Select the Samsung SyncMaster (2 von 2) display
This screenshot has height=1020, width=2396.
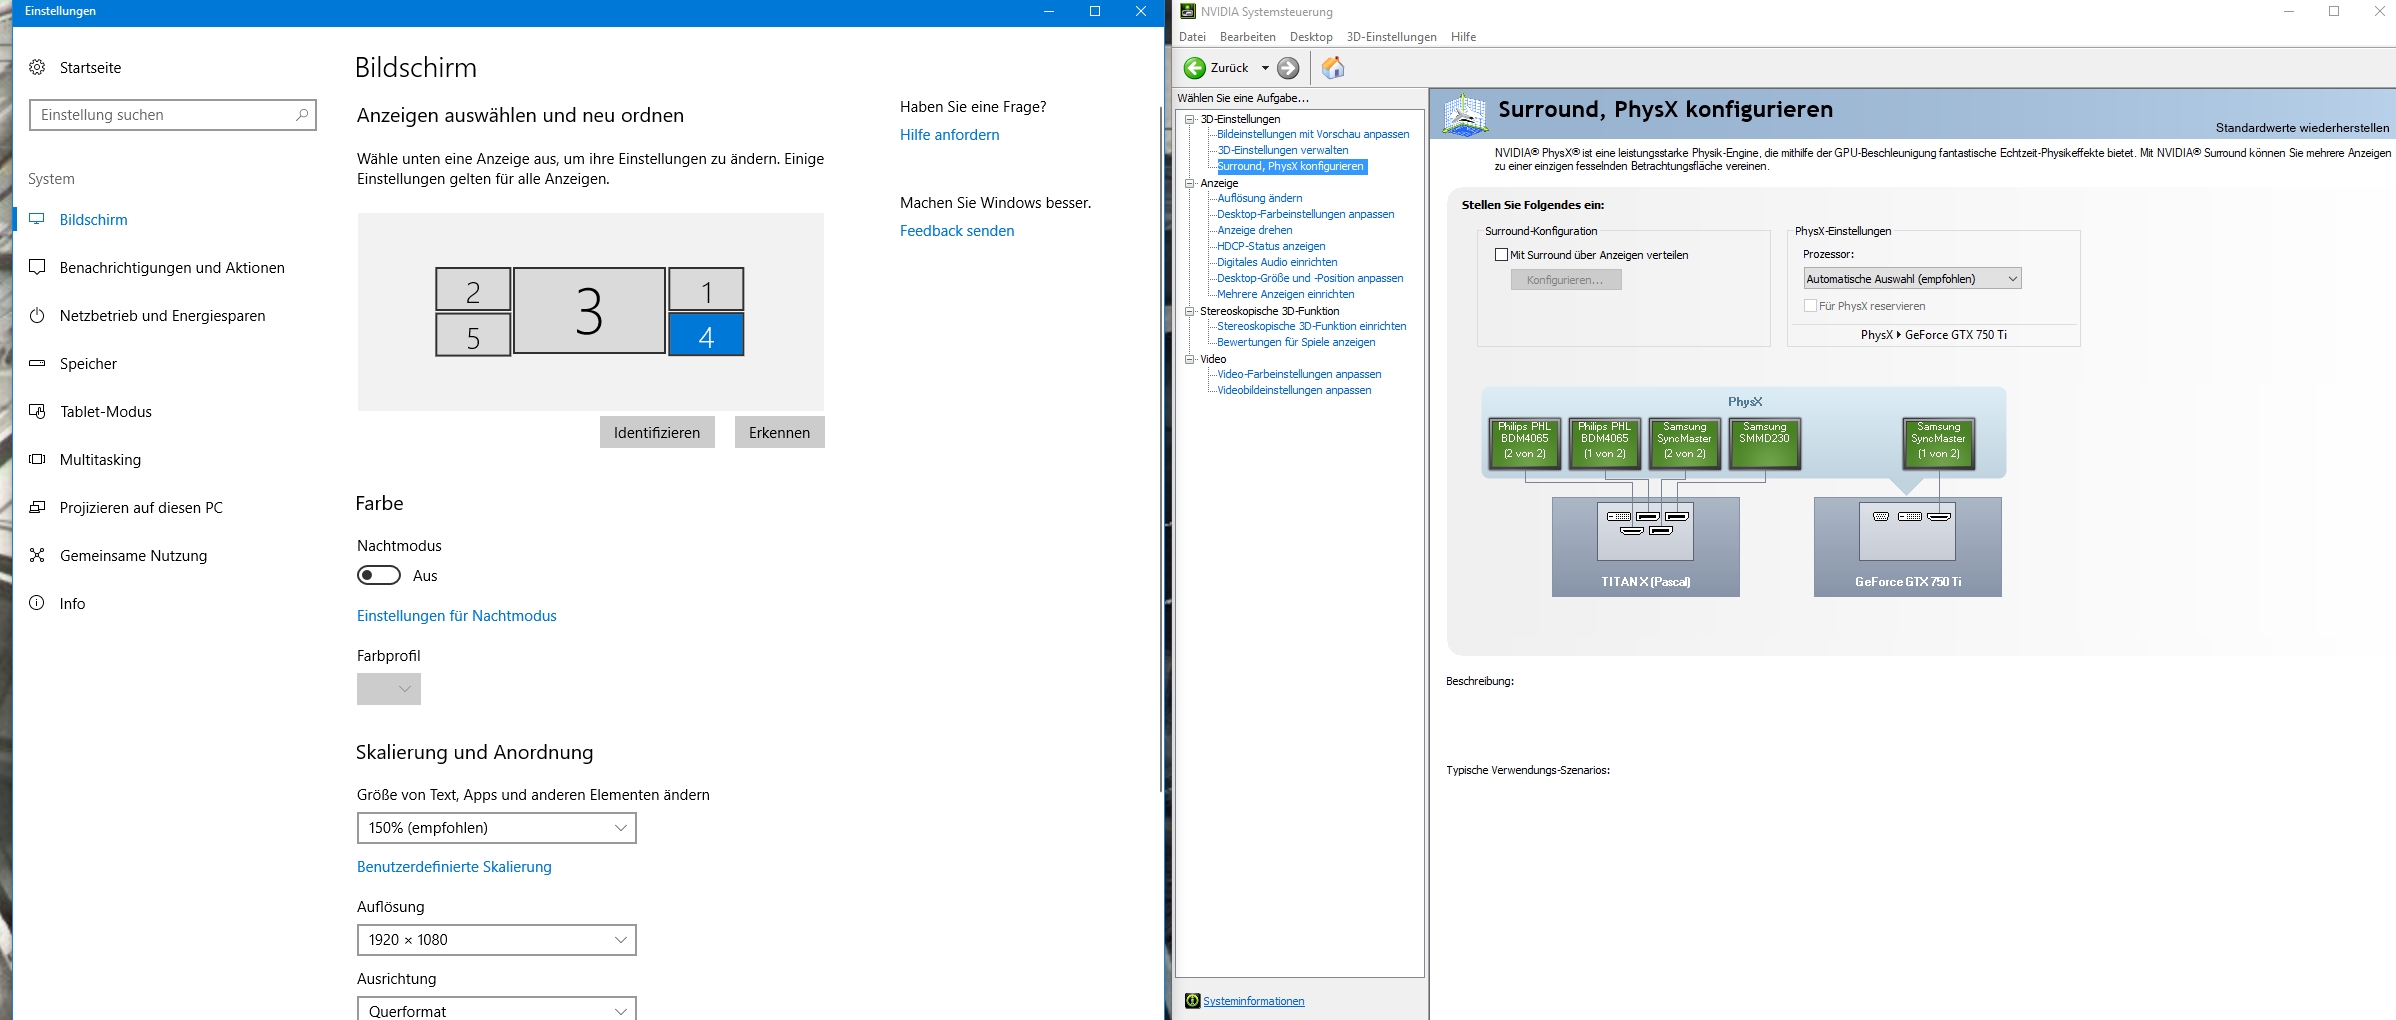point(1685,444)
